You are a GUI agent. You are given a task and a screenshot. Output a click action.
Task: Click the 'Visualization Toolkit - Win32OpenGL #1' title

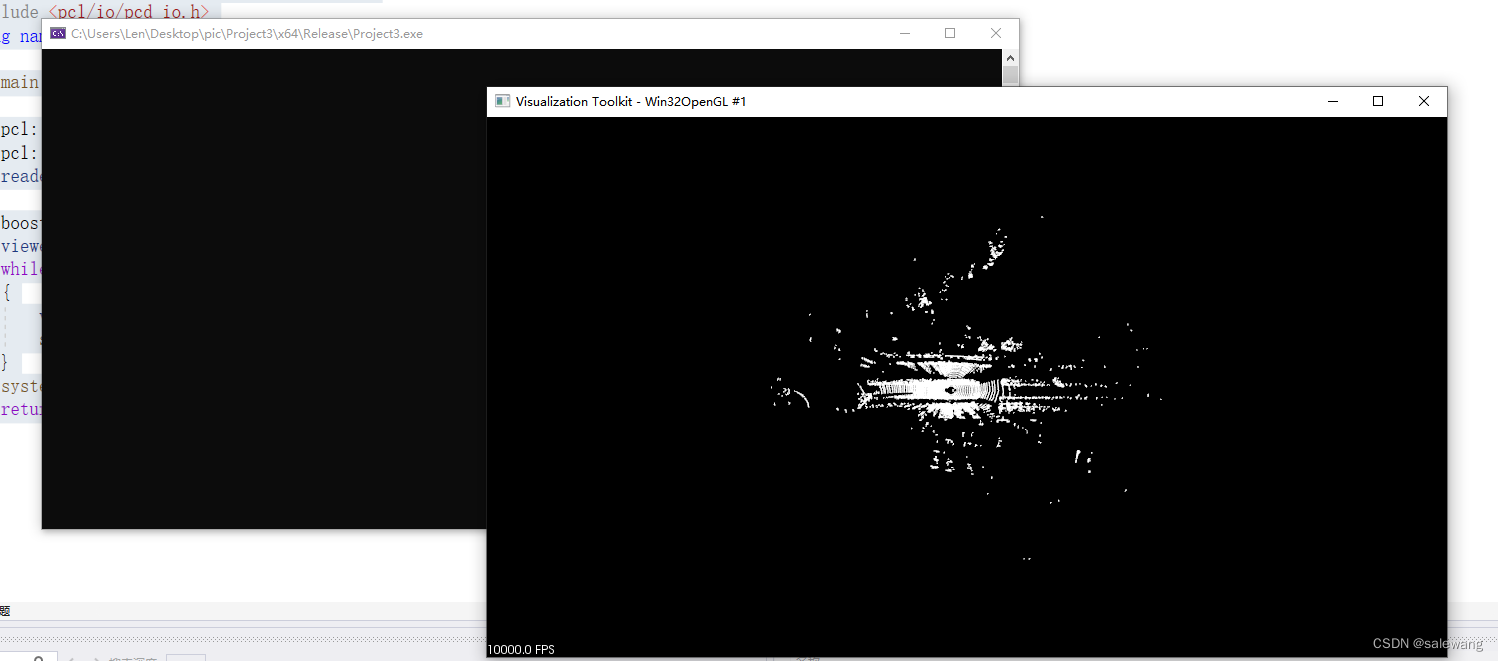[x=631, y=101]
